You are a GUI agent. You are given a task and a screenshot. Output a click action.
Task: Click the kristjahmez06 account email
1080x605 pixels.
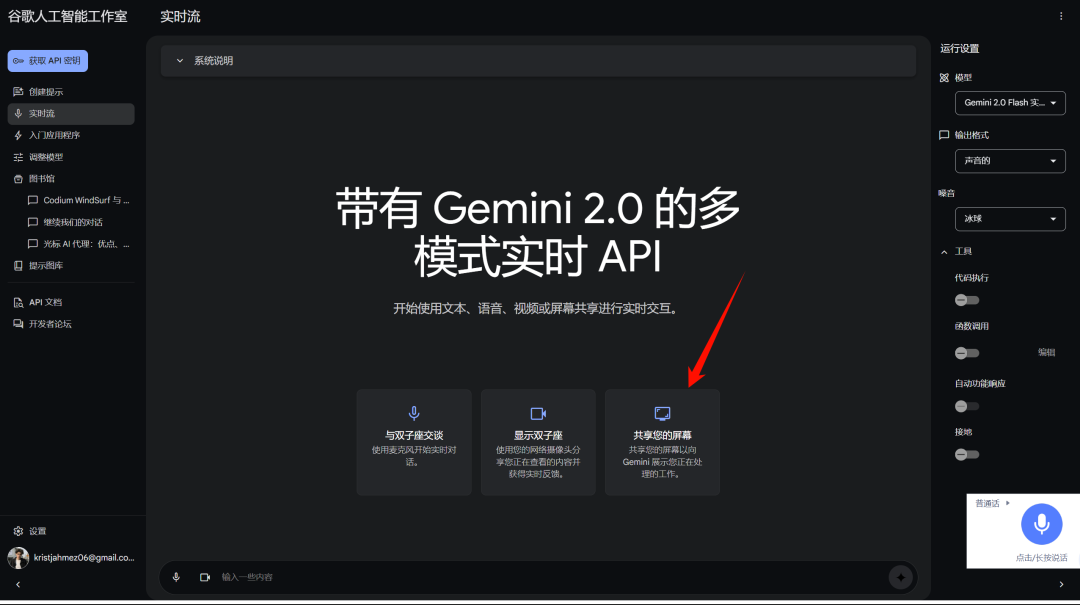point(84,557)
